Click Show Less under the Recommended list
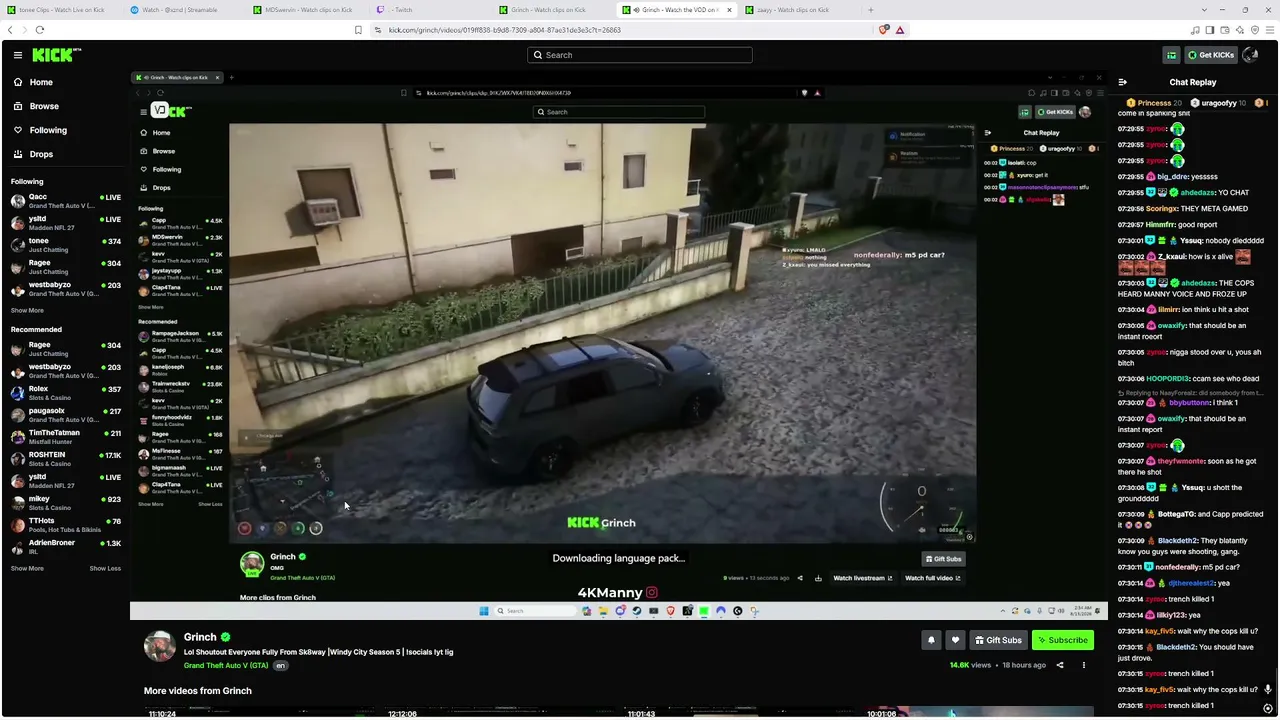1280x720 pixels. click(x=105, y=568)
